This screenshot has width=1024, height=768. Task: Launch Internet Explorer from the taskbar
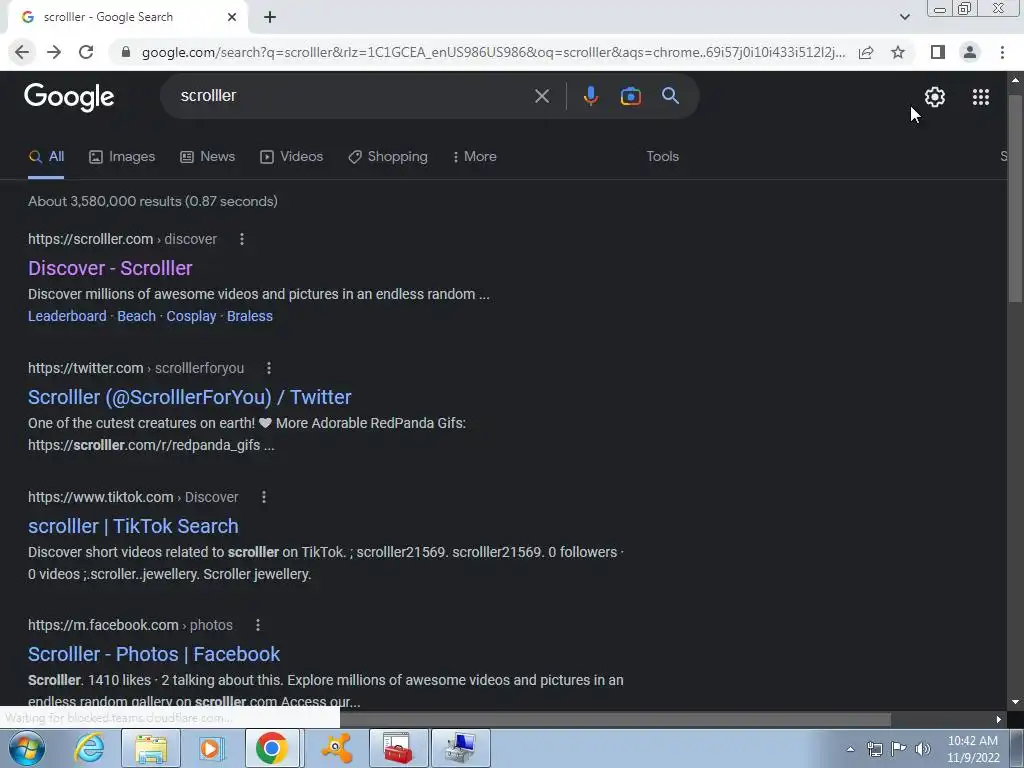tap(89, 748)
